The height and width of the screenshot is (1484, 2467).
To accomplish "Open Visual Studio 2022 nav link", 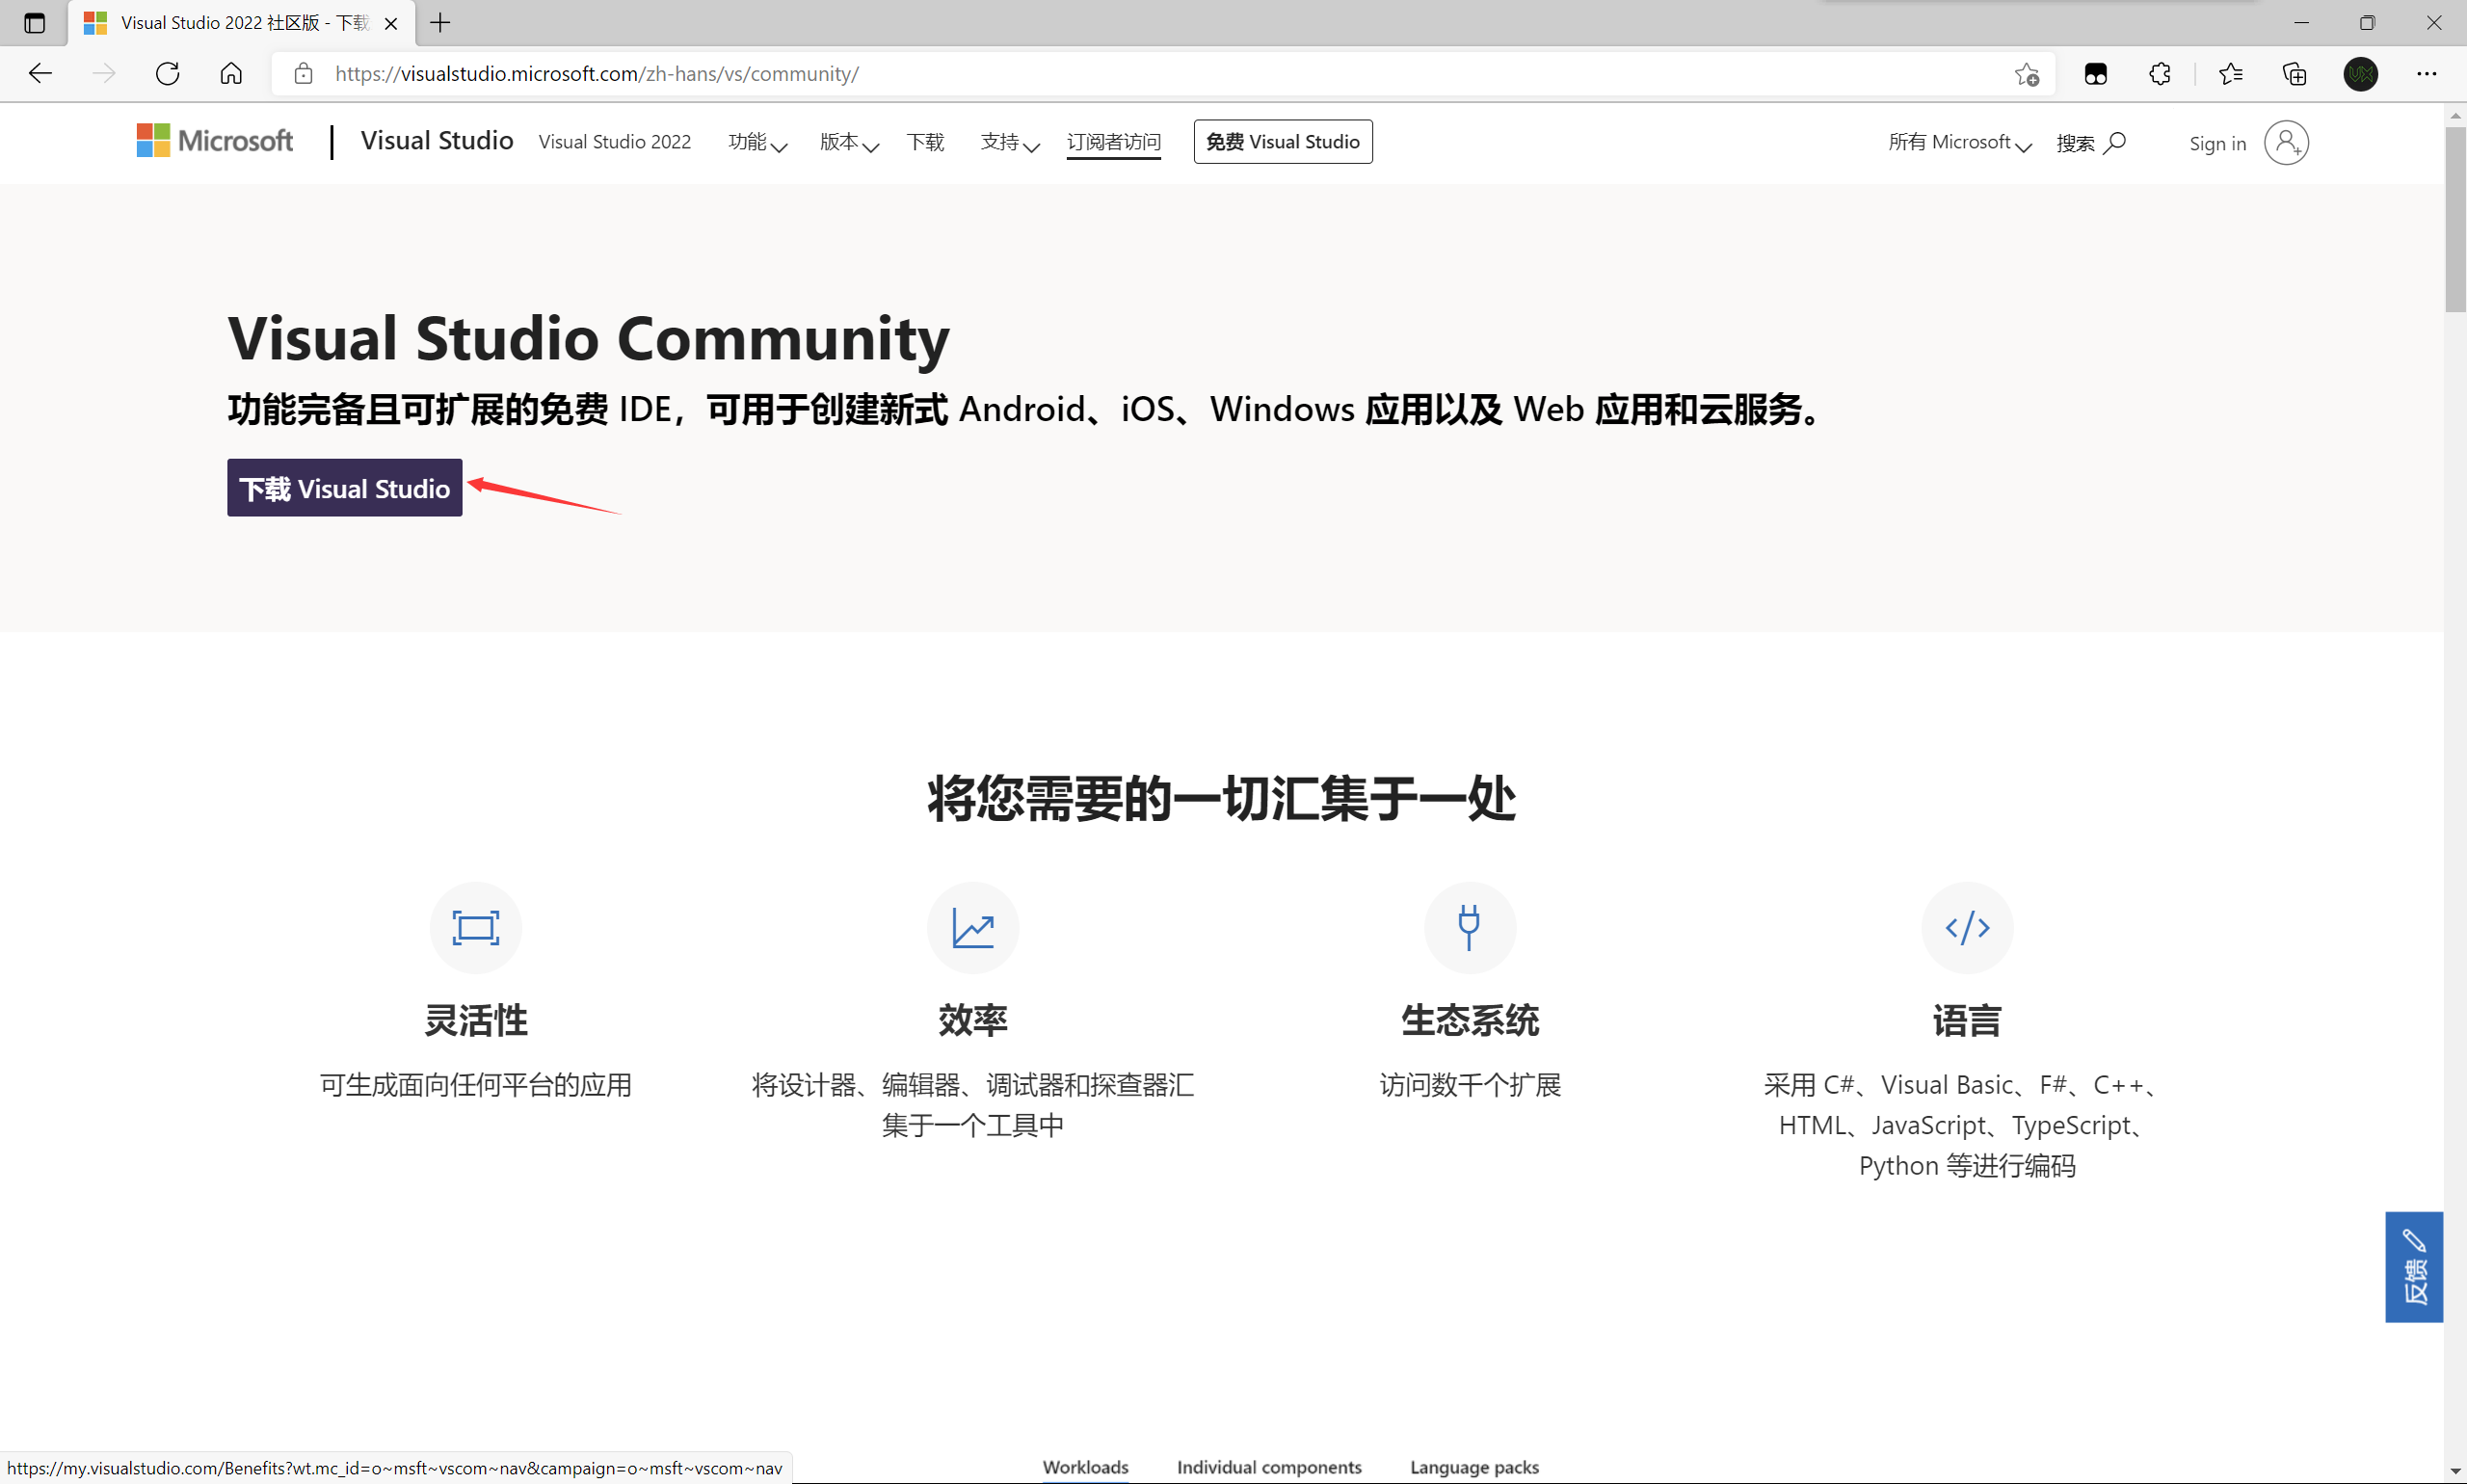I will click(615, 142).
